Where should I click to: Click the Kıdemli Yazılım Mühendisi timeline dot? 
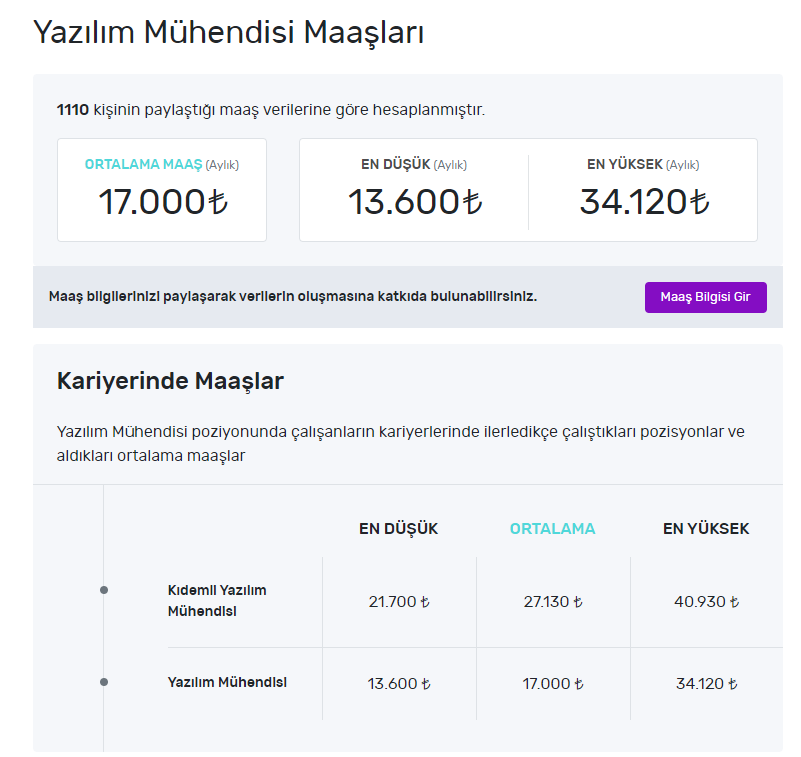104,590
